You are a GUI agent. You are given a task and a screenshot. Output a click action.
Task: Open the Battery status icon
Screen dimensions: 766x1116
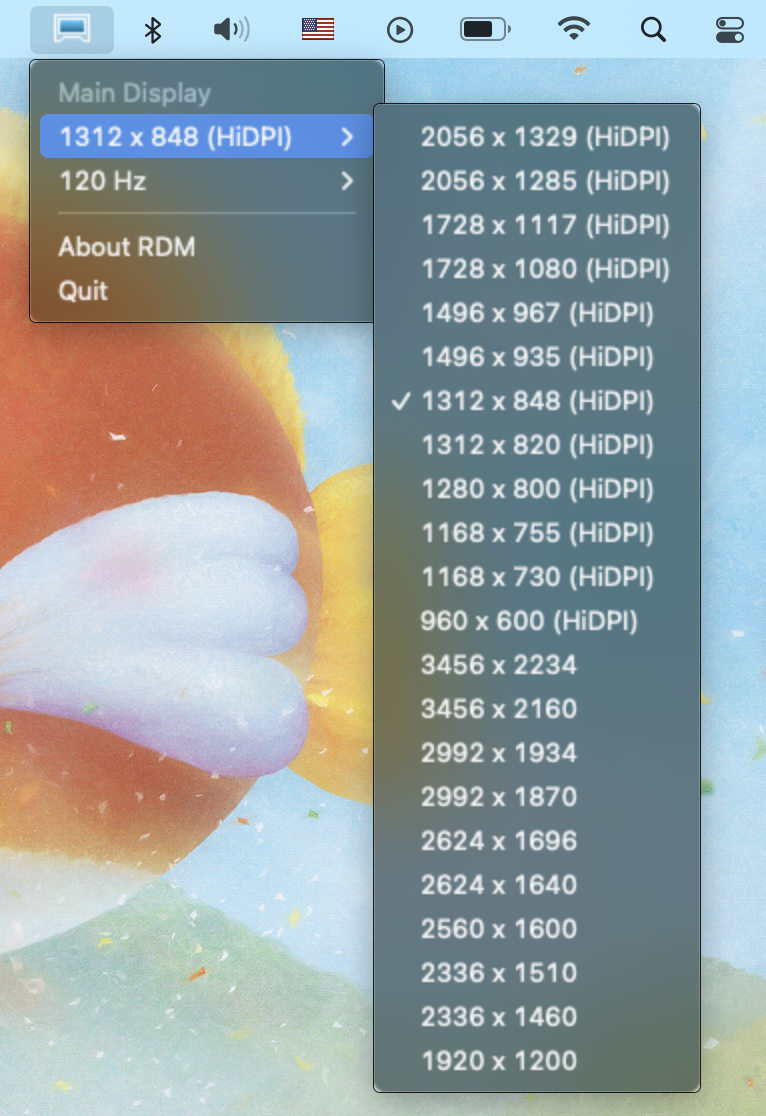(x=486, y=29)
